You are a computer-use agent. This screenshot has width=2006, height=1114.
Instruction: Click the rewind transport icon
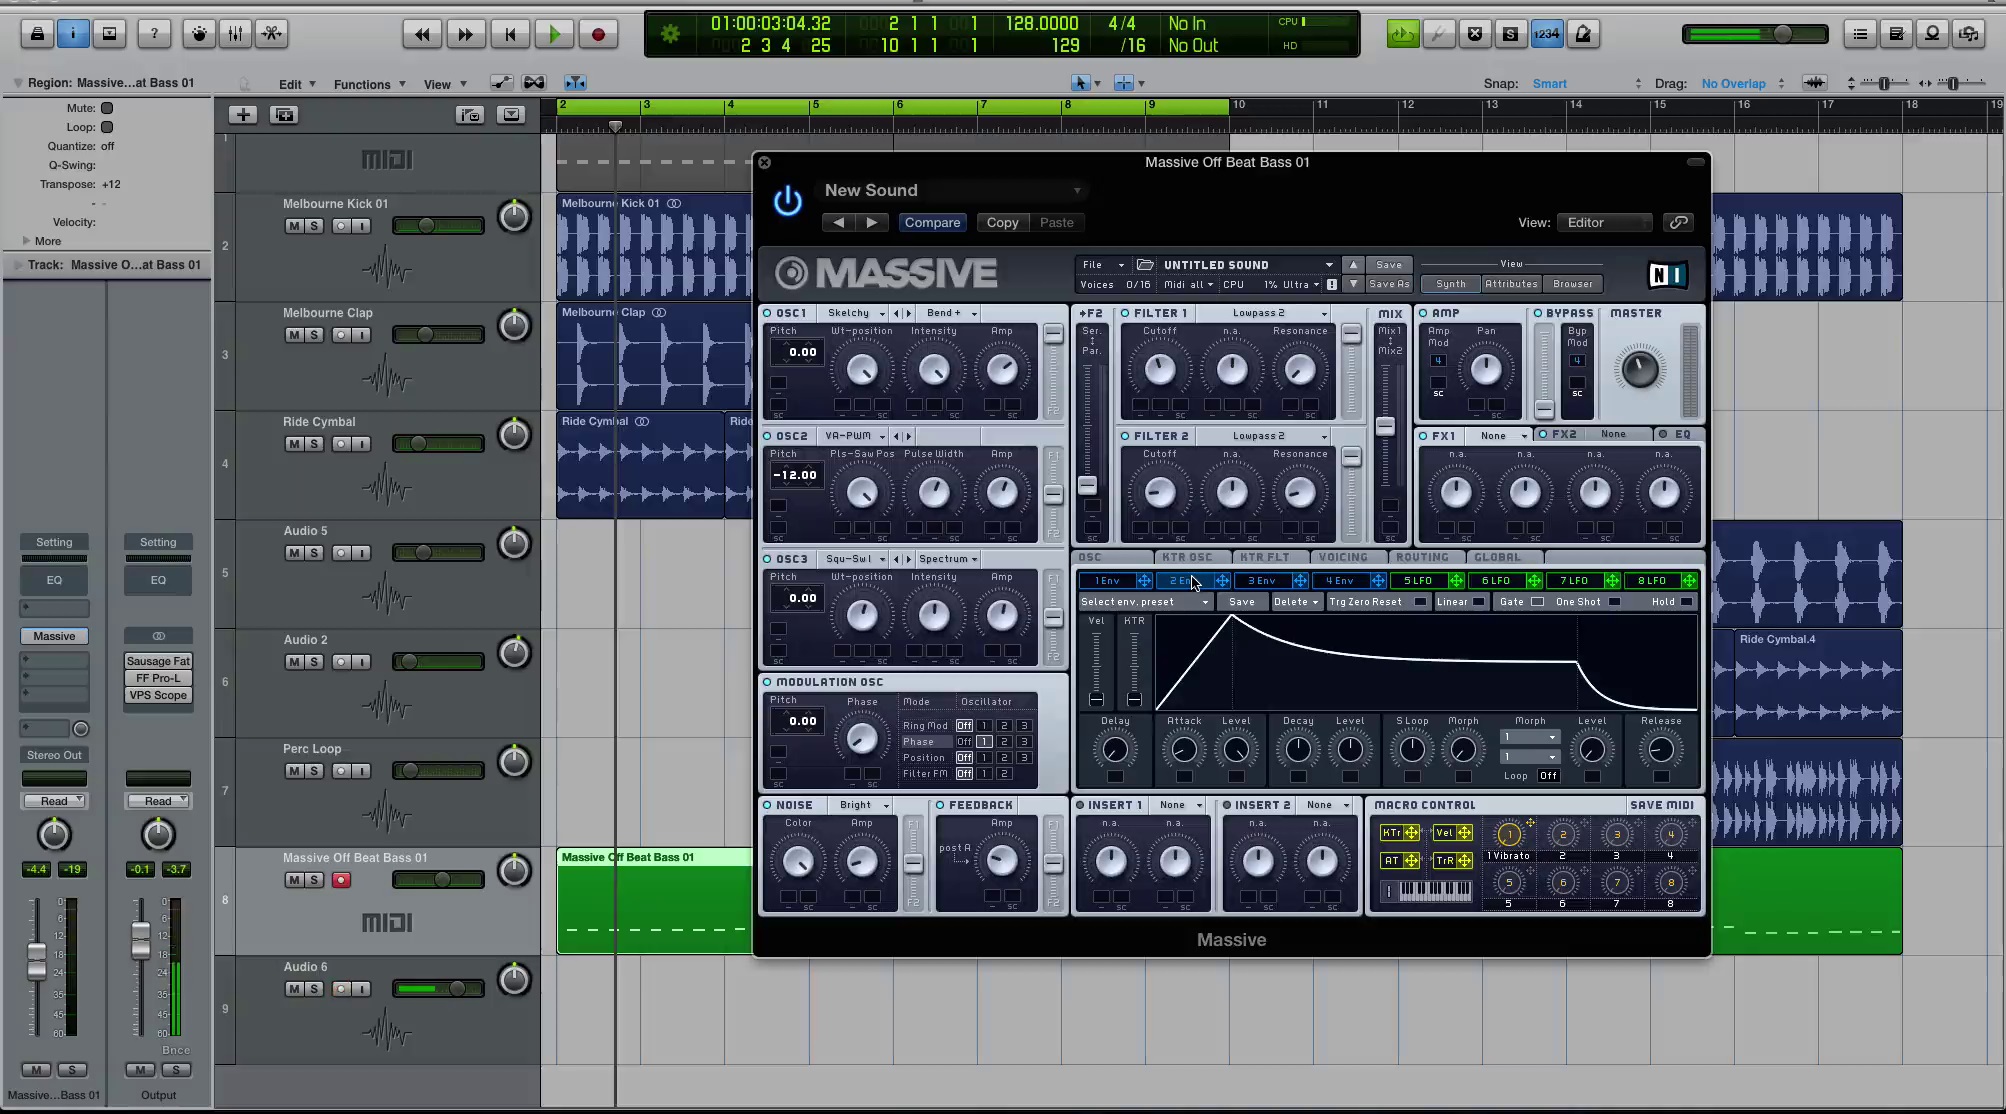click(422, 34)
